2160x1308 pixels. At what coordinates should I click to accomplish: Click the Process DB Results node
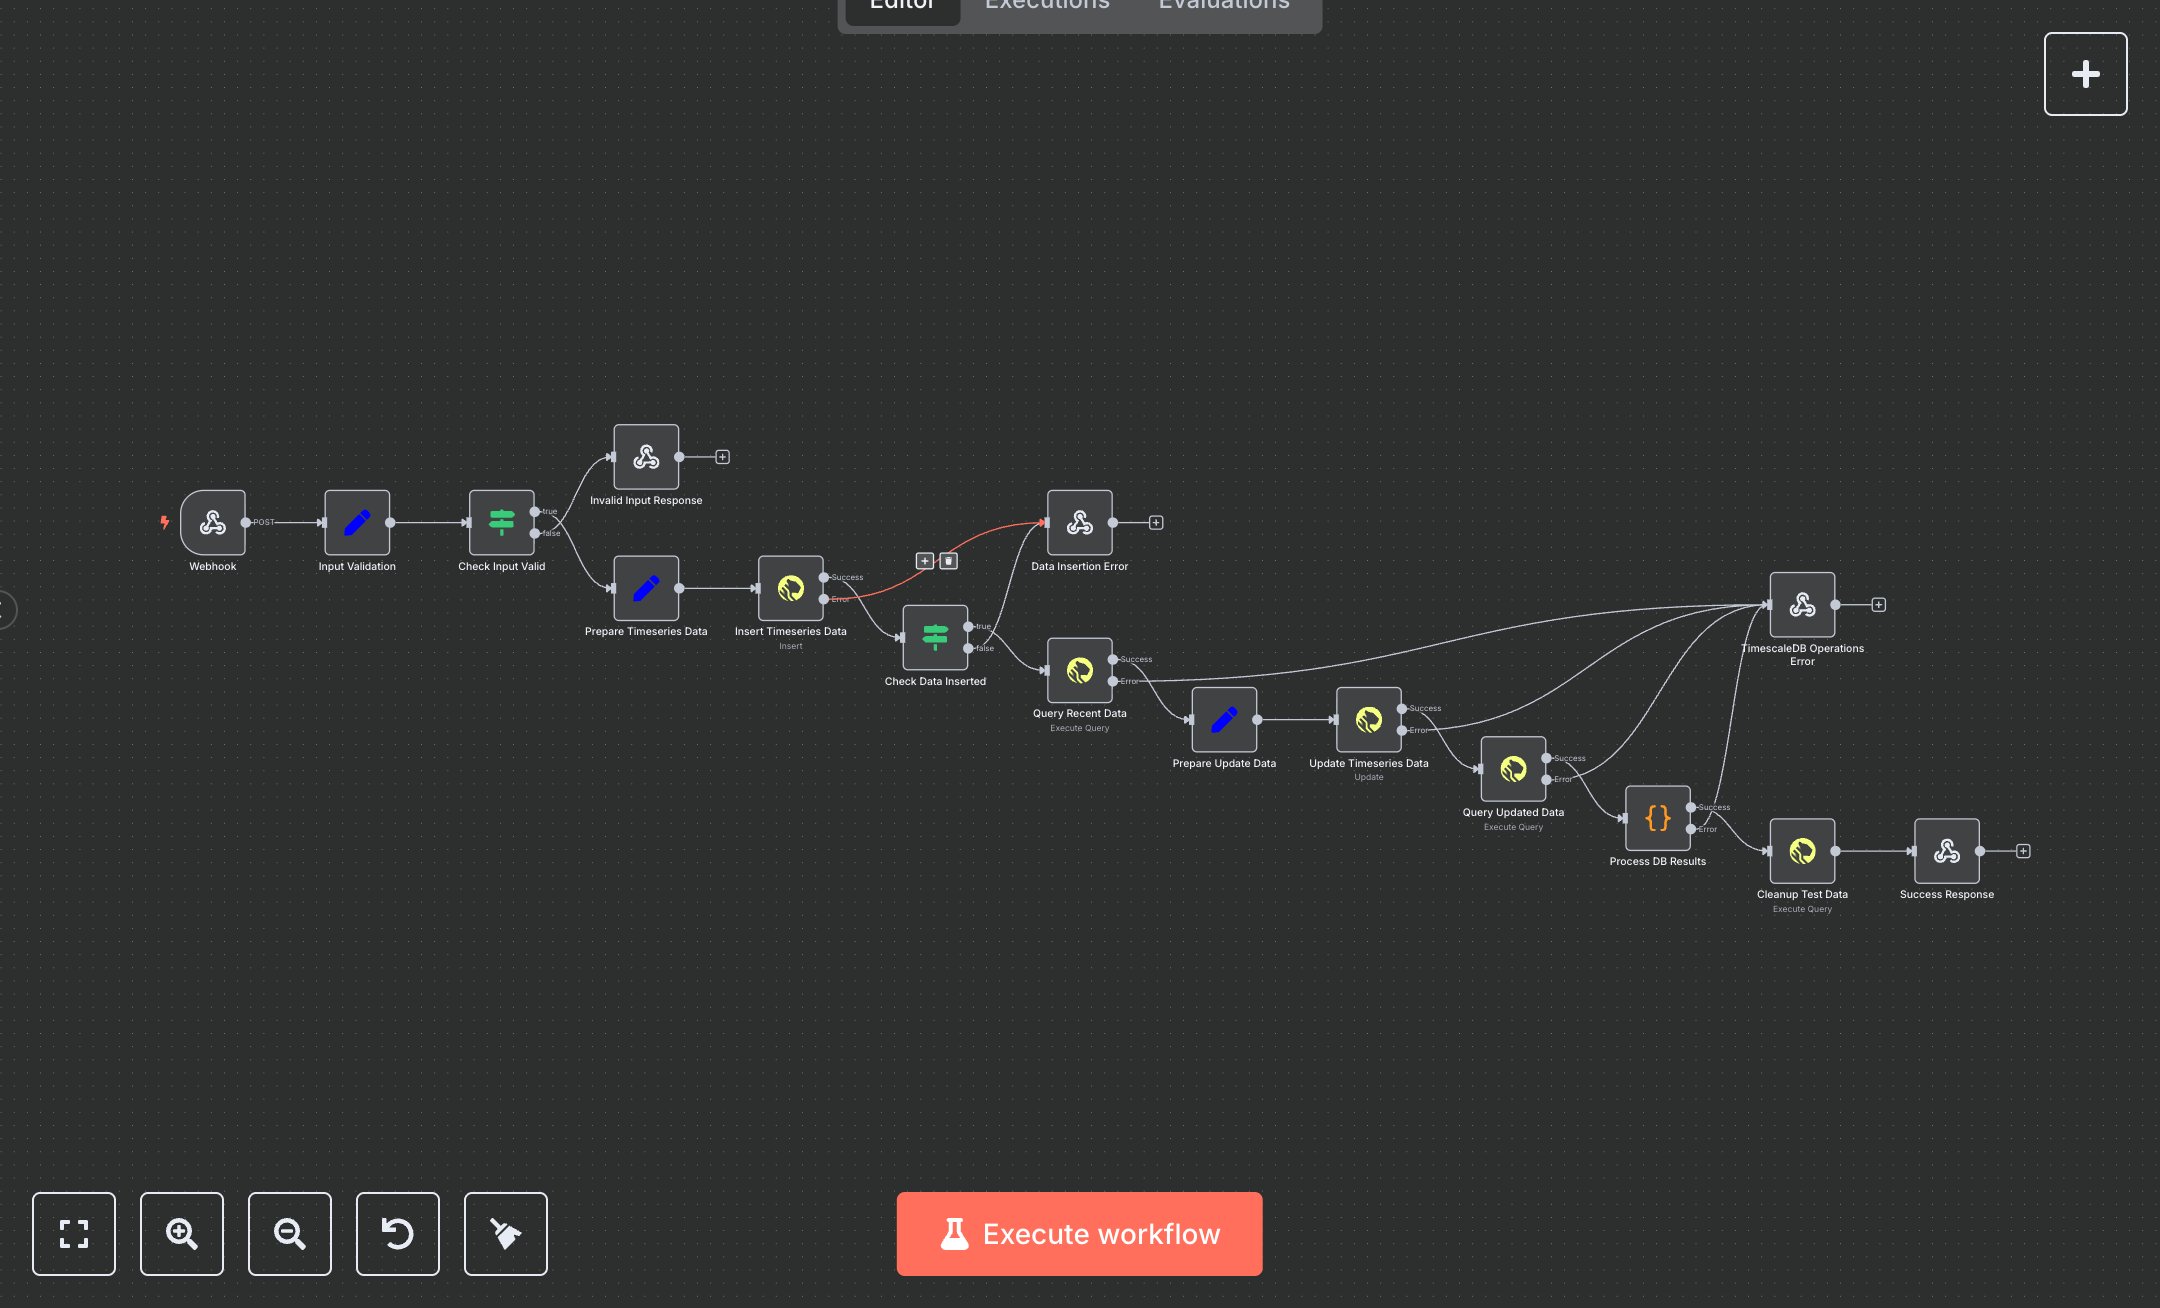(x=1656, y=818)
